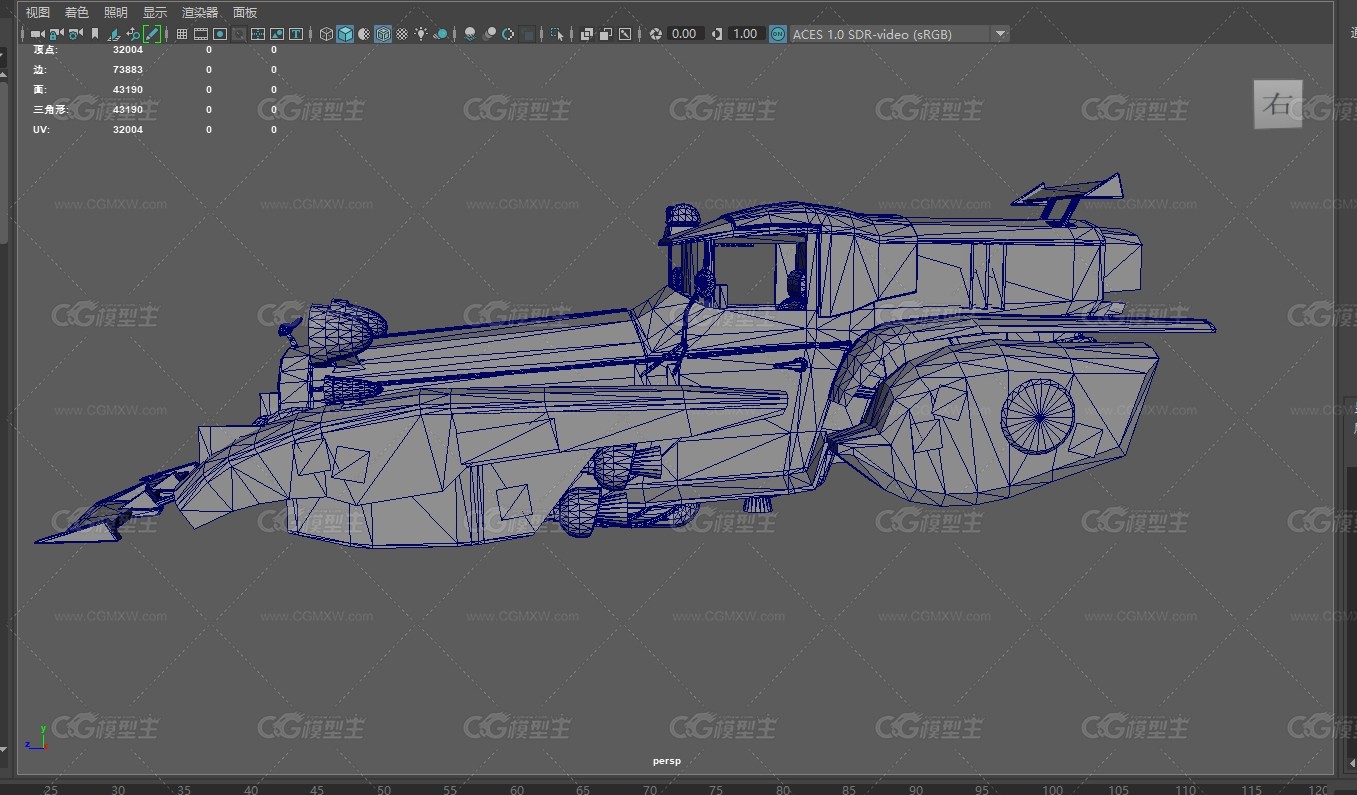Toggle the Shadows icon
The width and height of the screenshot is (1357, 795).
(440, 34)
